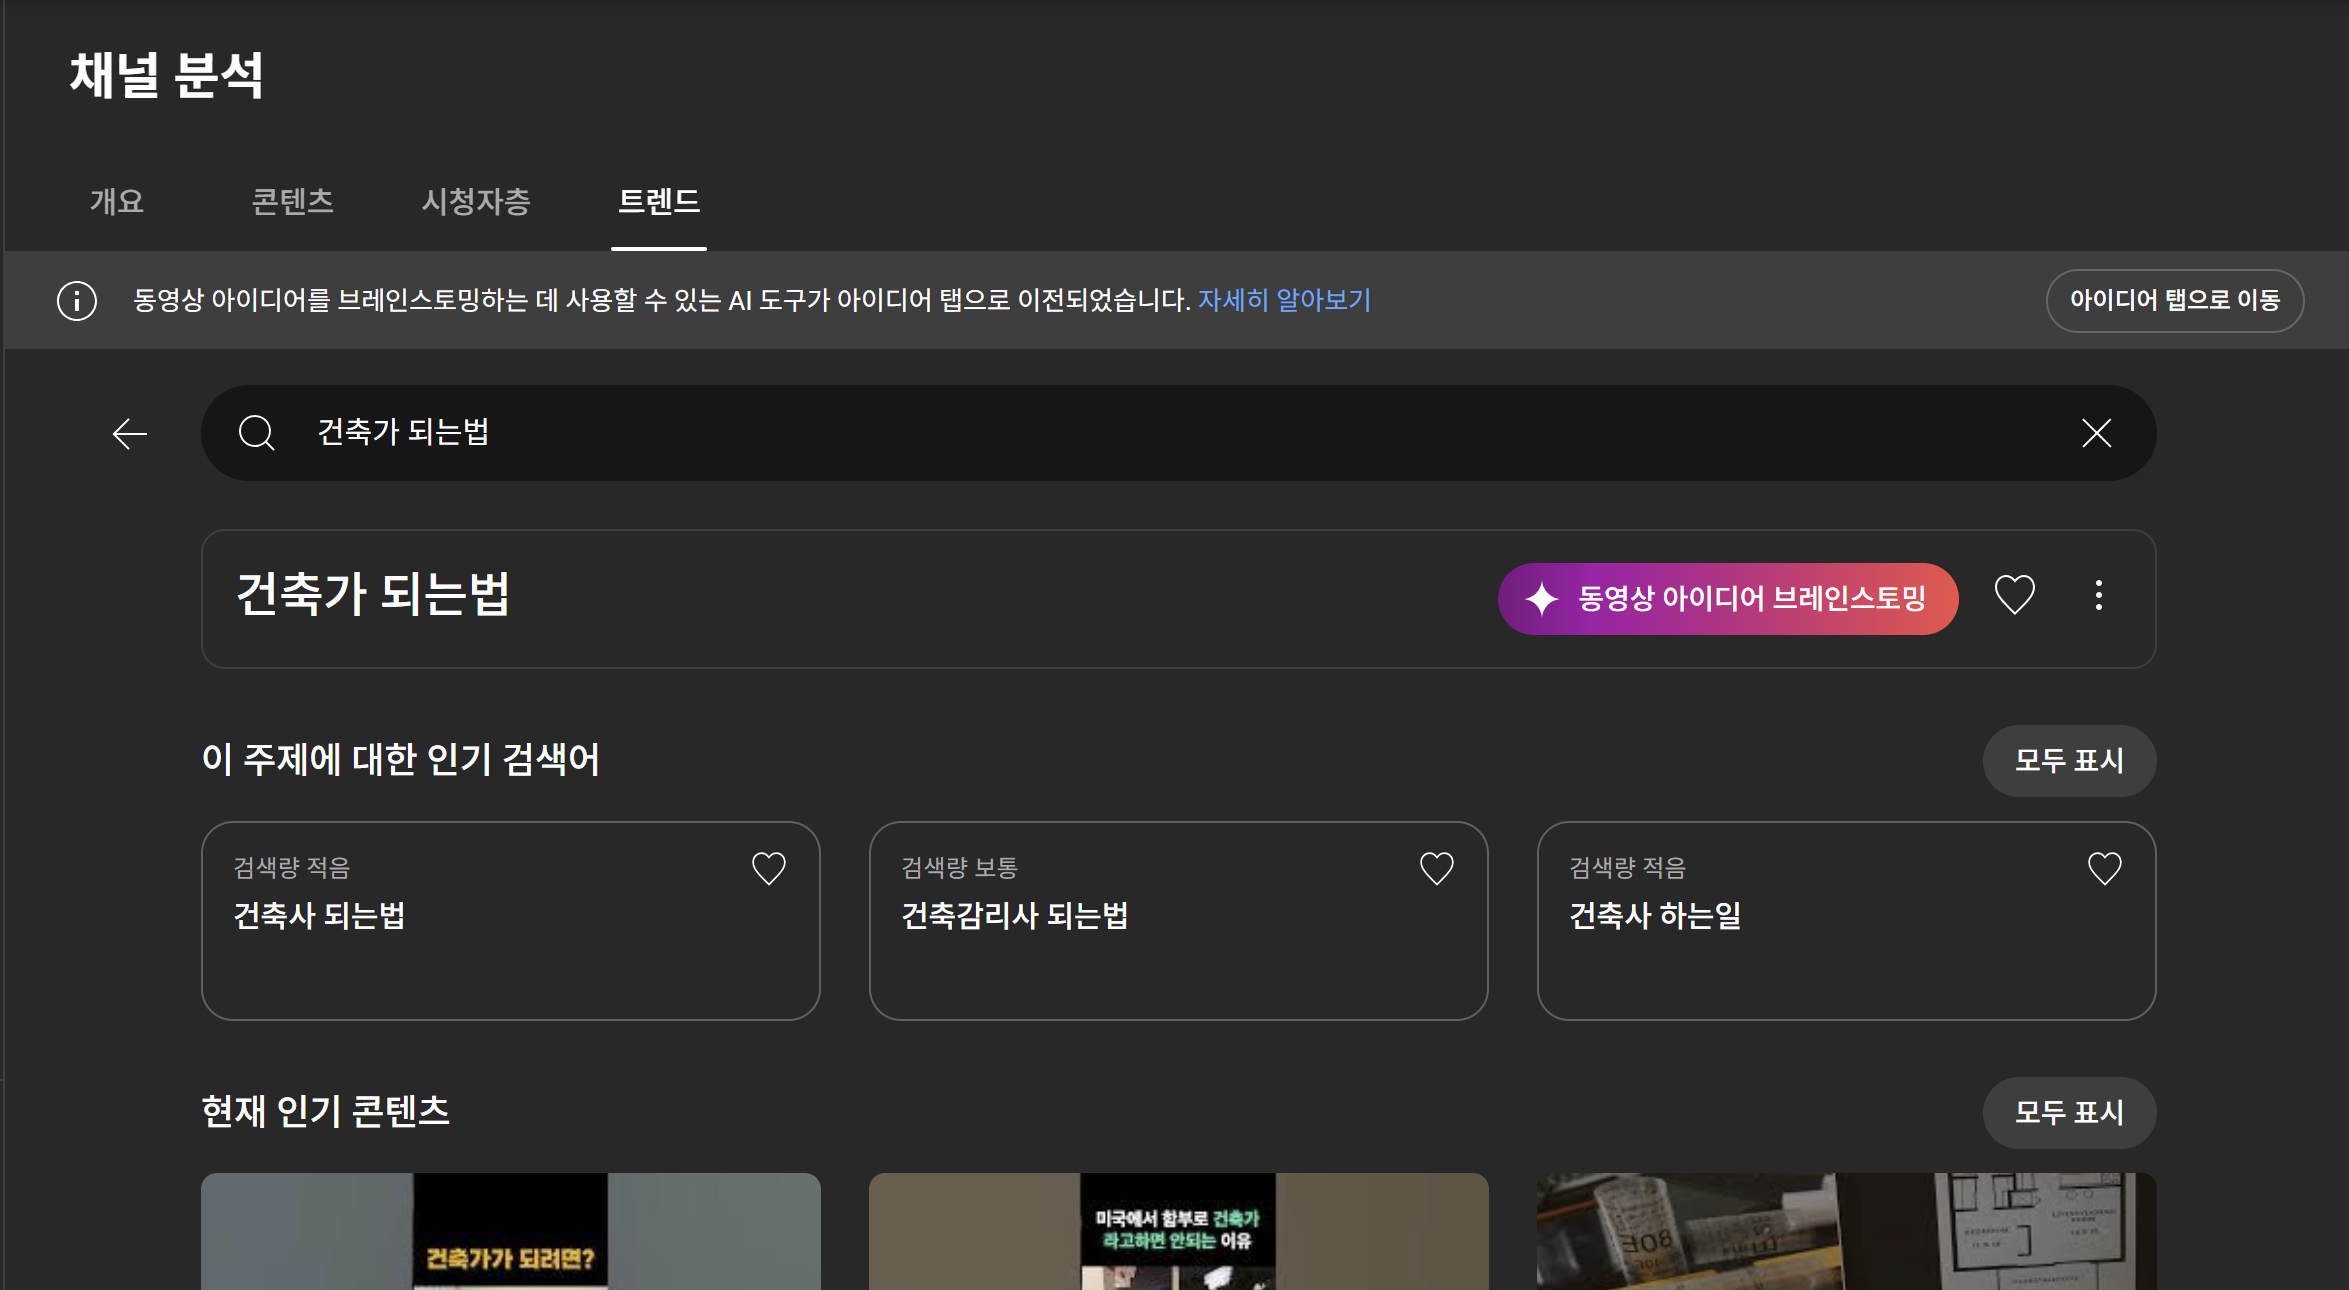
Task: Expand 현재 인기 콘텐츠 with 모두 표시
Action: pyautogui.click(x=2068, y=1112)
